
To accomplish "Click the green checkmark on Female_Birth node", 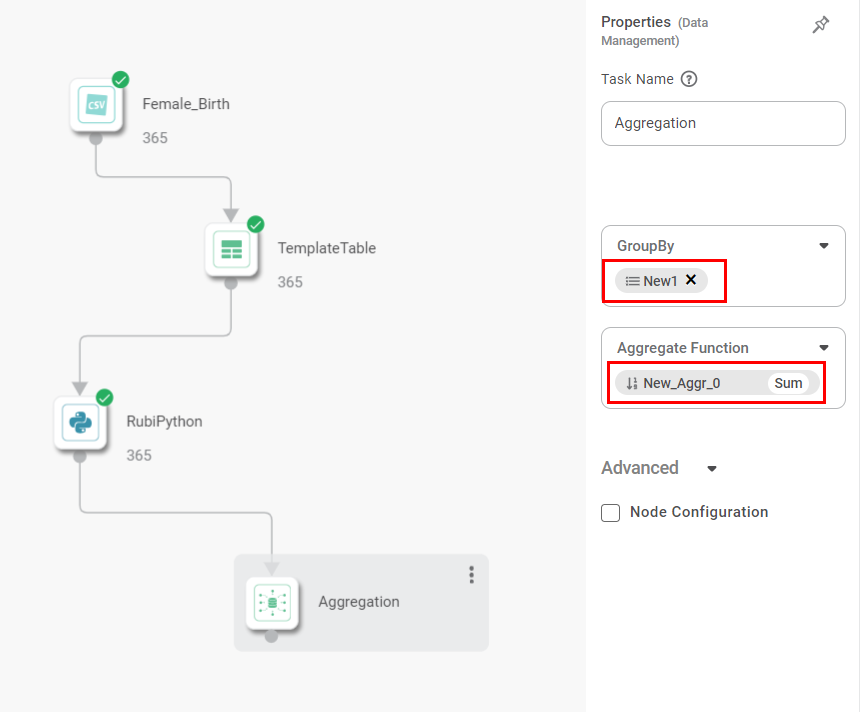I will pyautogui.click(x=121, y=79).
